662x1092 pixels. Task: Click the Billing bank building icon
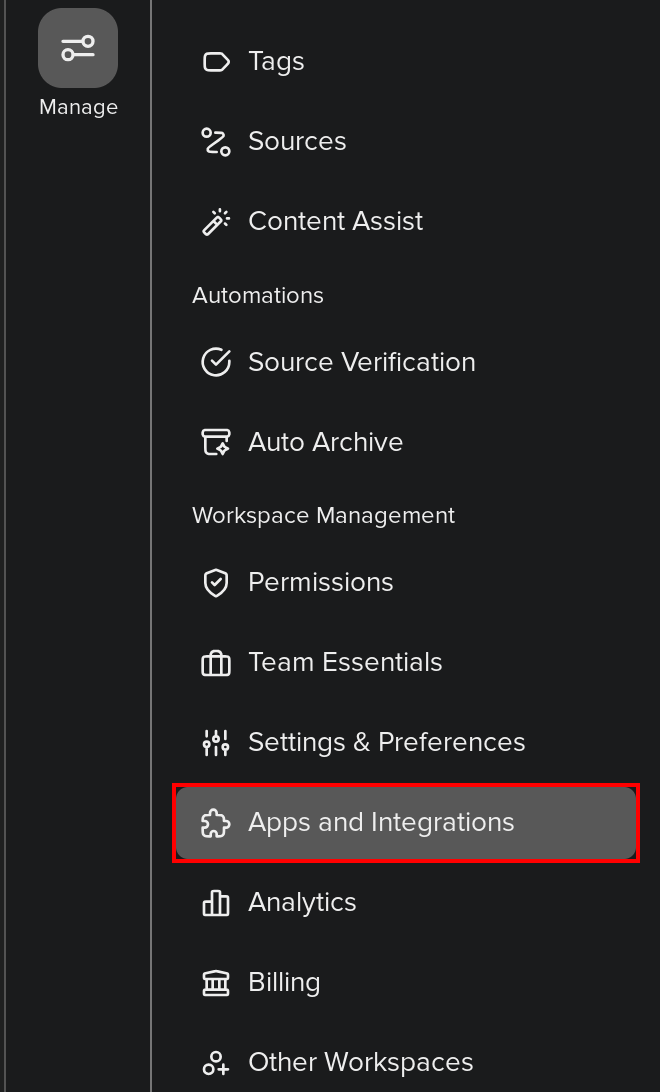coord(216,983)
